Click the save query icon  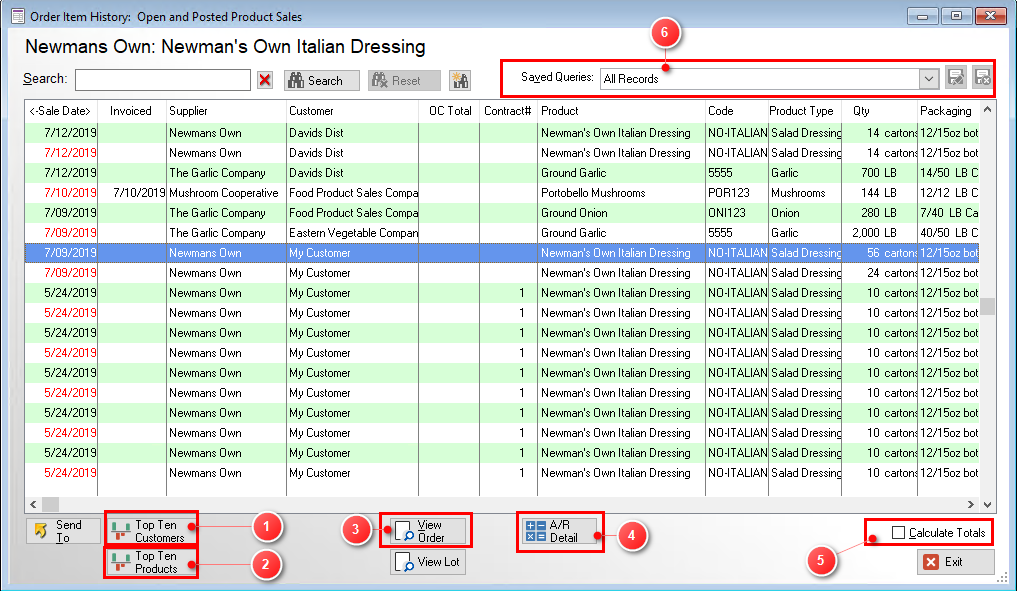click(955, 78)
